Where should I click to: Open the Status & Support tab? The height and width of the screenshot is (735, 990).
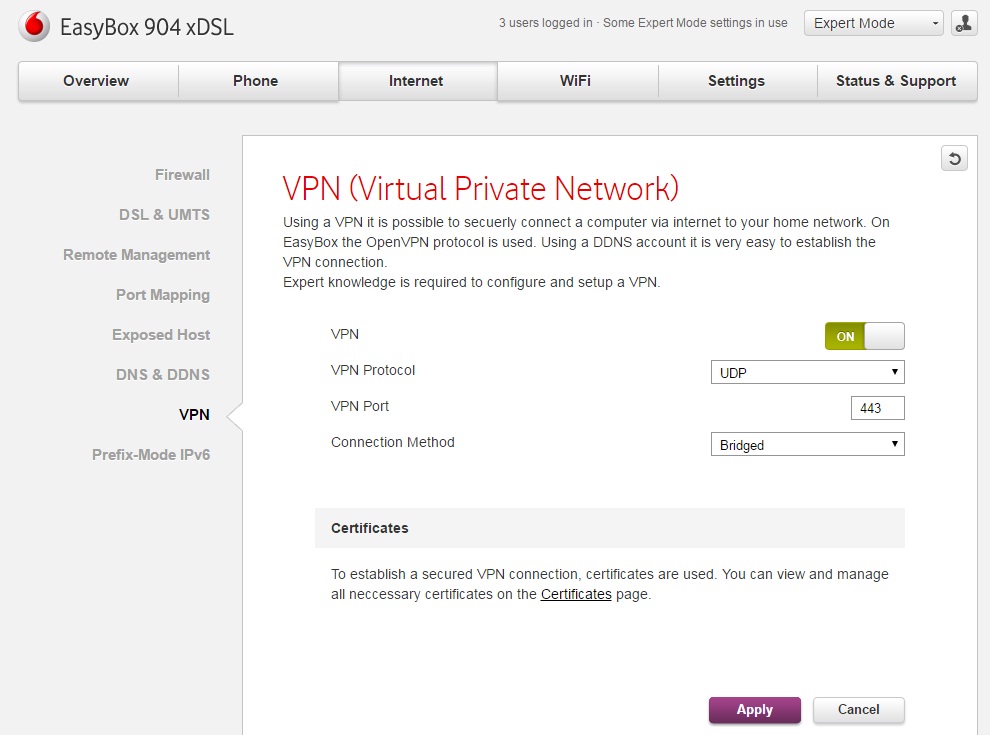896,81
